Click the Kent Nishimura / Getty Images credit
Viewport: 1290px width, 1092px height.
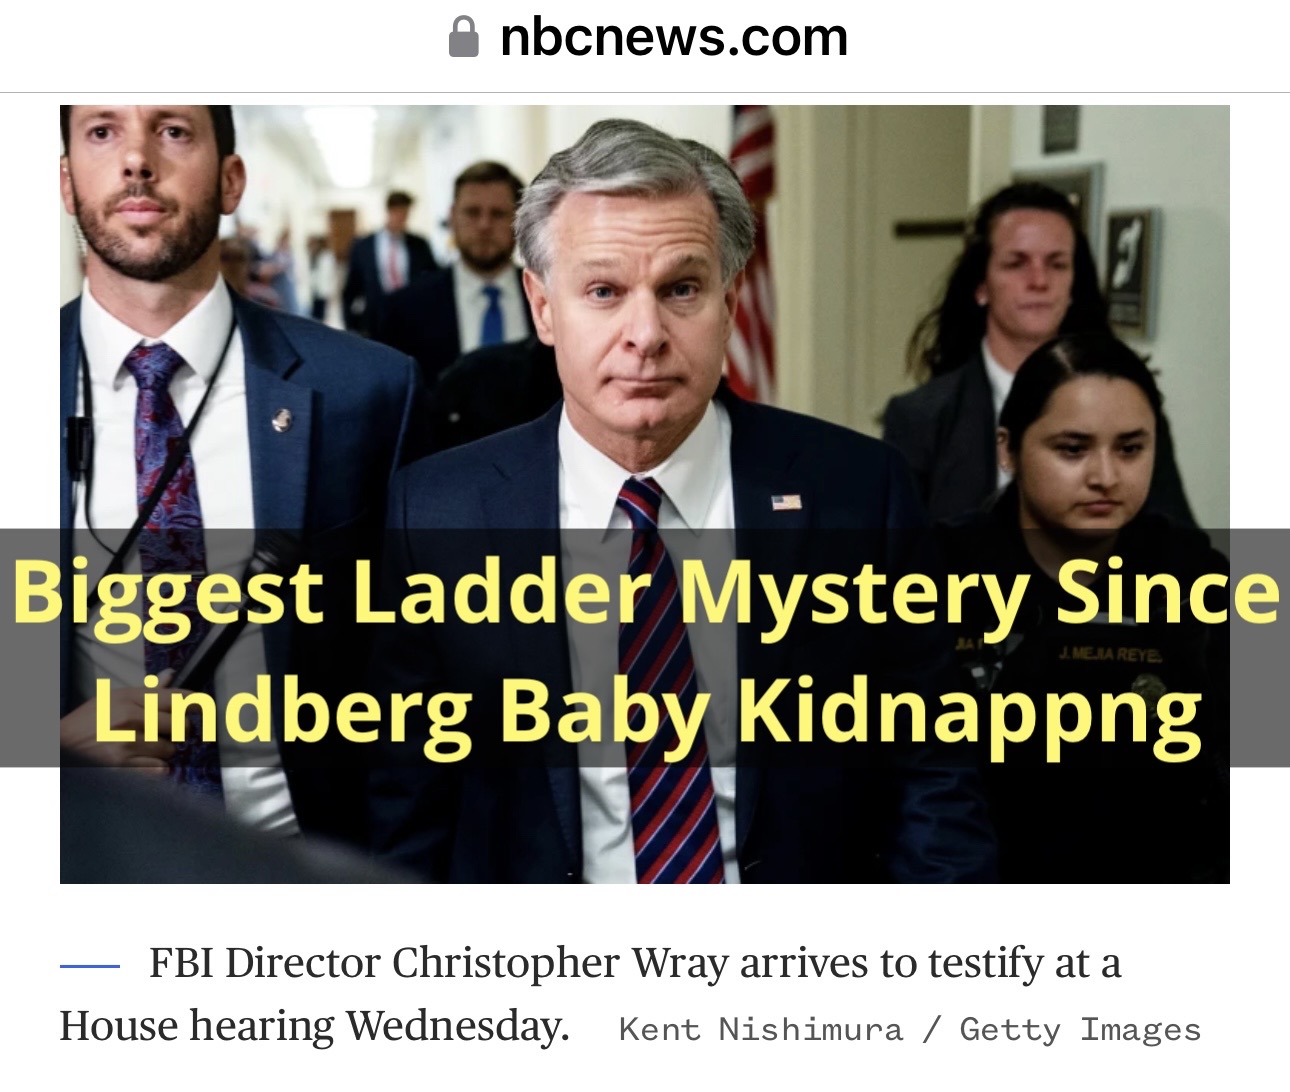910,1029
